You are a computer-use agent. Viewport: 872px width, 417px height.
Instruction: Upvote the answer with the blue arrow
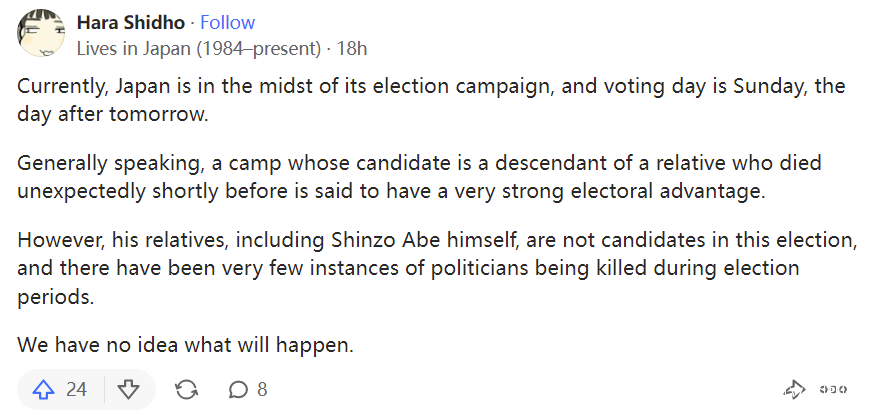tap(44, 389)
